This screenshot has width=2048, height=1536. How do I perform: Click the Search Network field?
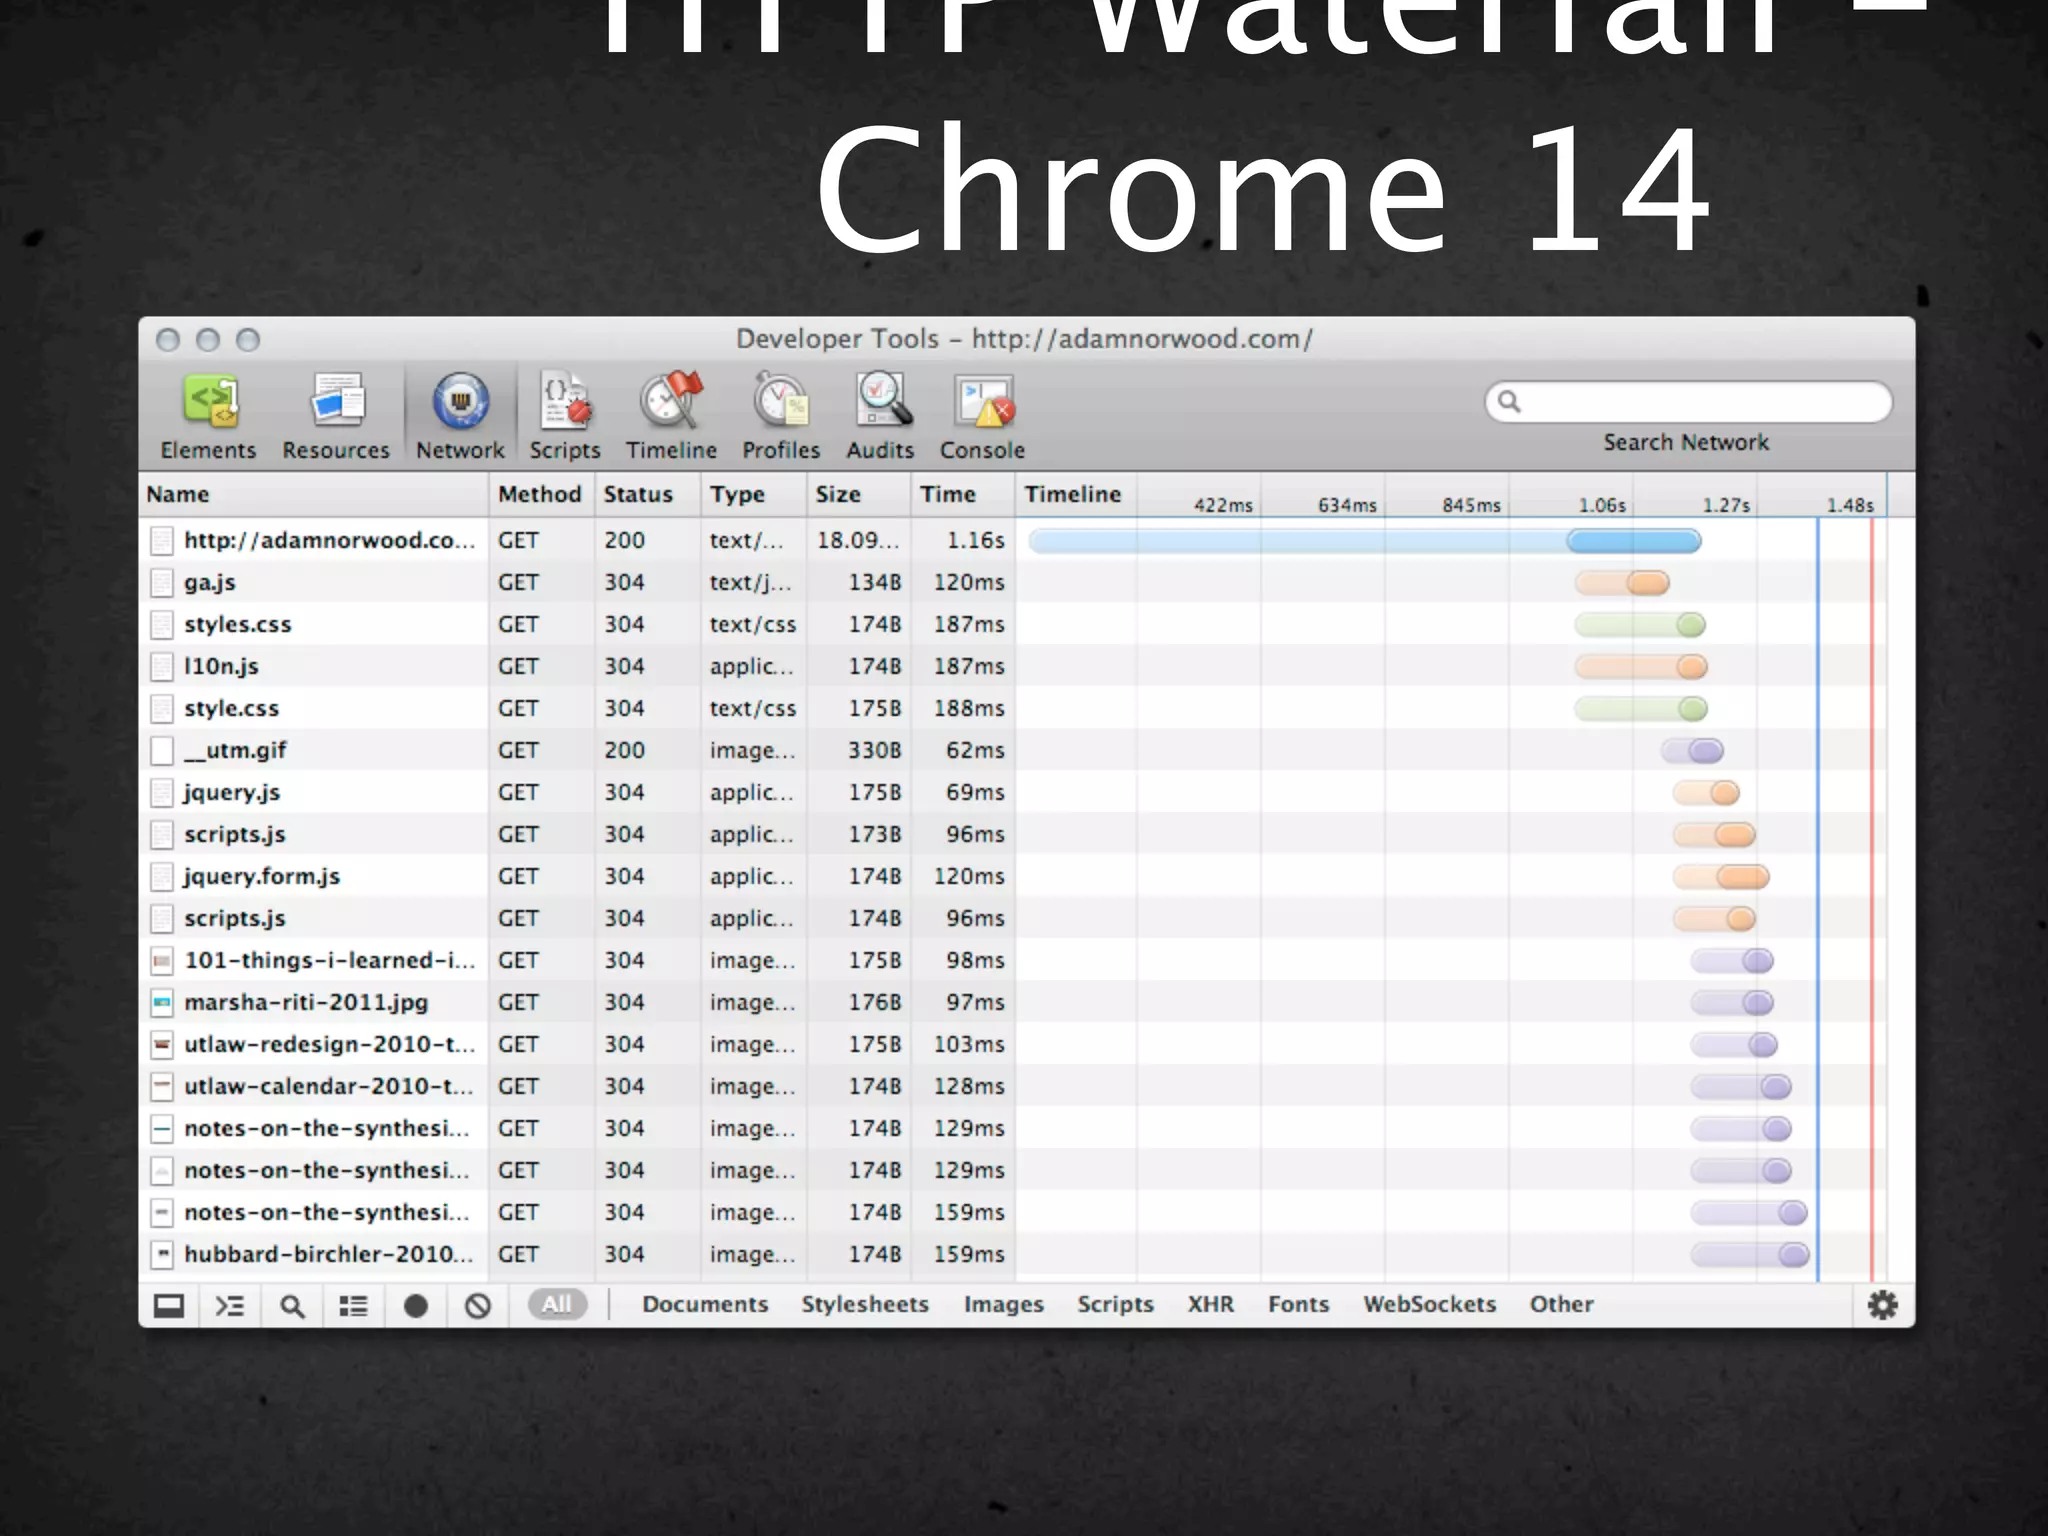[1689, 402]
